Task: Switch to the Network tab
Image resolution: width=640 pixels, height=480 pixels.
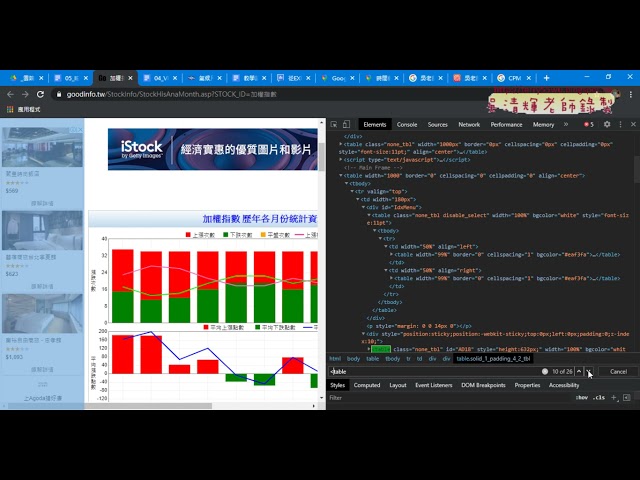Action: point(469,124)
